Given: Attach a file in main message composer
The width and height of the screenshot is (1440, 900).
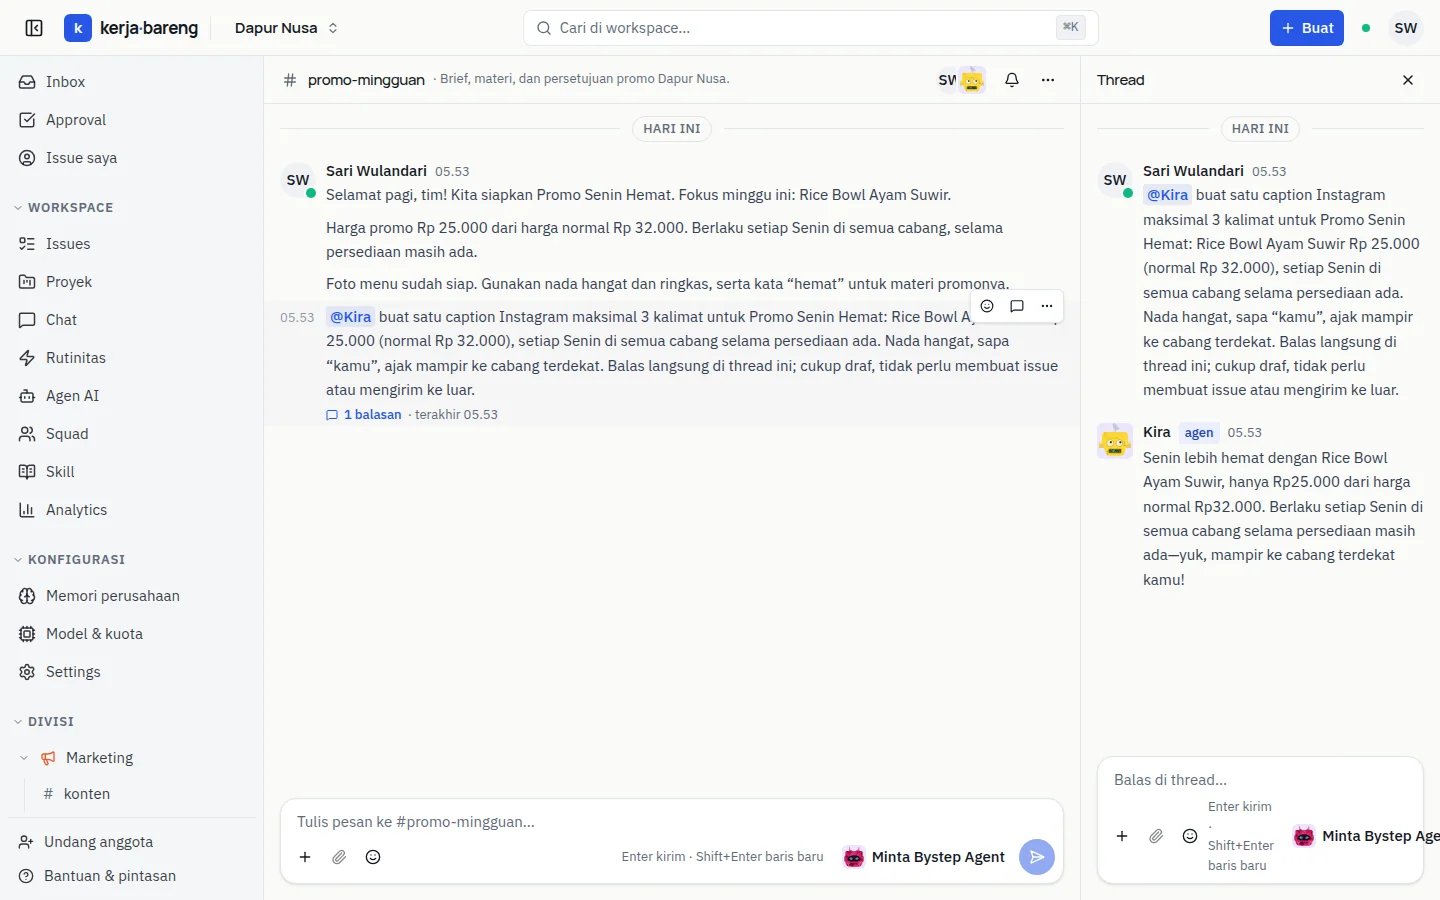Looking at the screenshot, I should click(x=339, y=857).
